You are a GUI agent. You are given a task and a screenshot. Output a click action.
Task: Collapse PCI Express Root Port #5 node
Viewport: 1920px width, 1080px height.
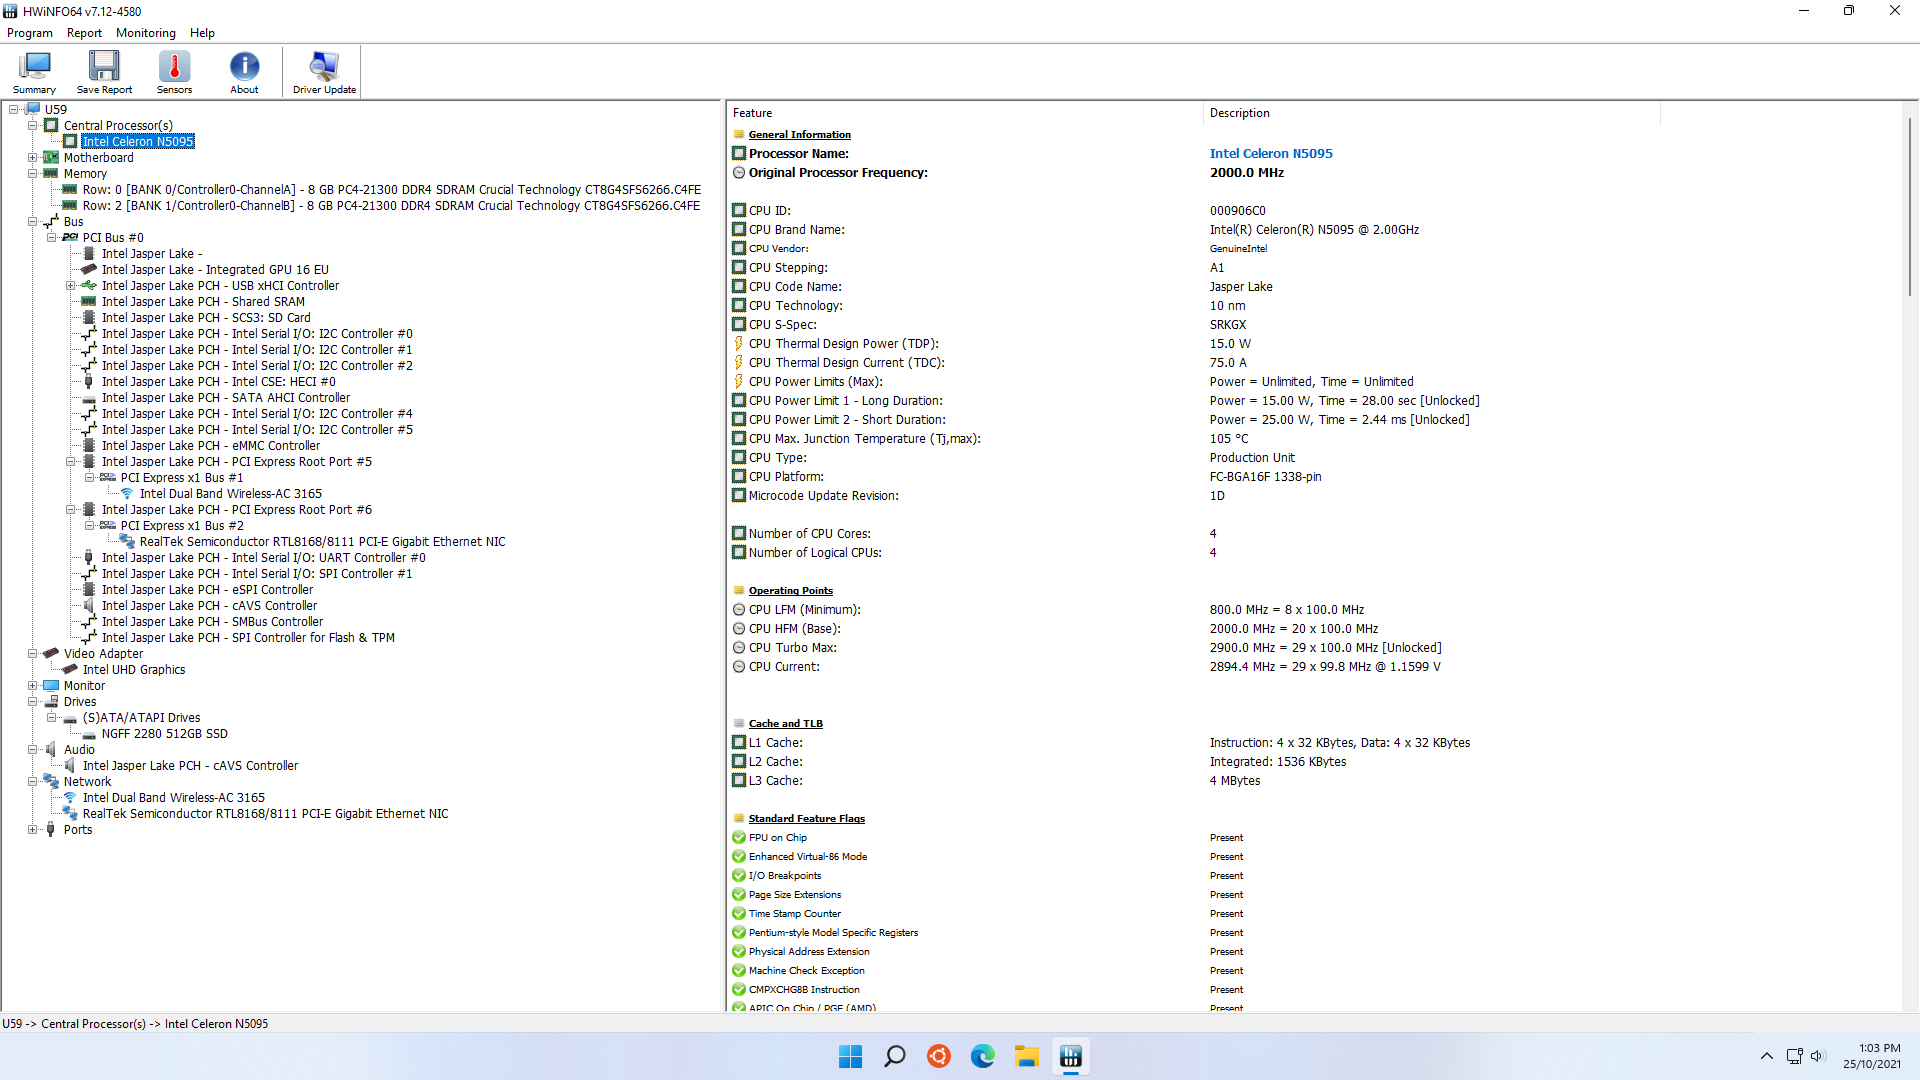[x=70, y=462]
